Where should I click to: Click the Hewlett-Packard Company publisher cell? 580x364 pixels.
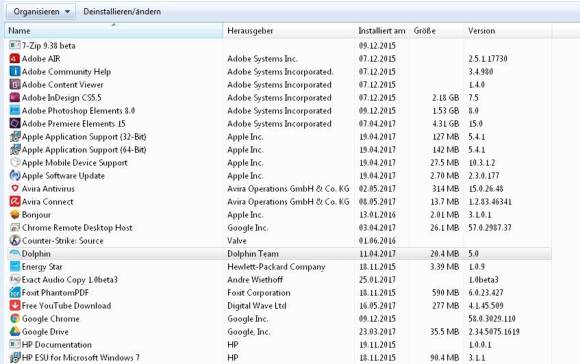tap(276, 267)
